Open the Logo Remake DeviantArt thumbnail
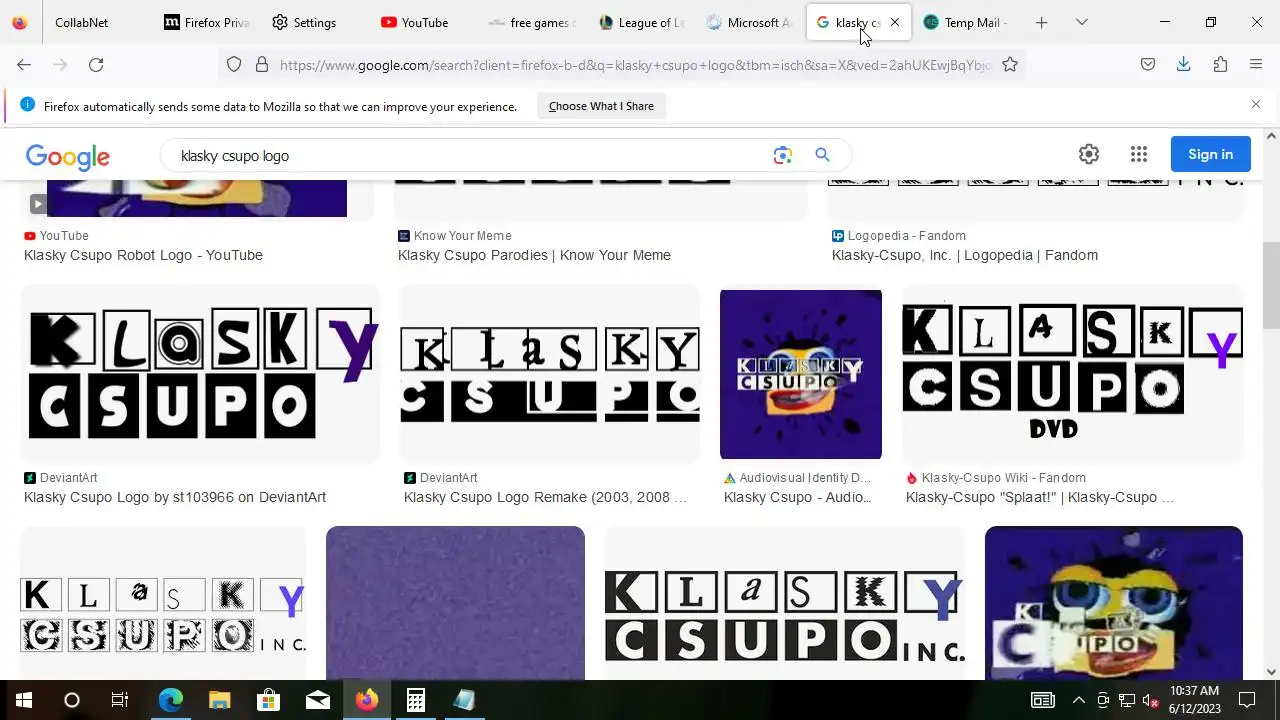 click(x=549, y=374)
